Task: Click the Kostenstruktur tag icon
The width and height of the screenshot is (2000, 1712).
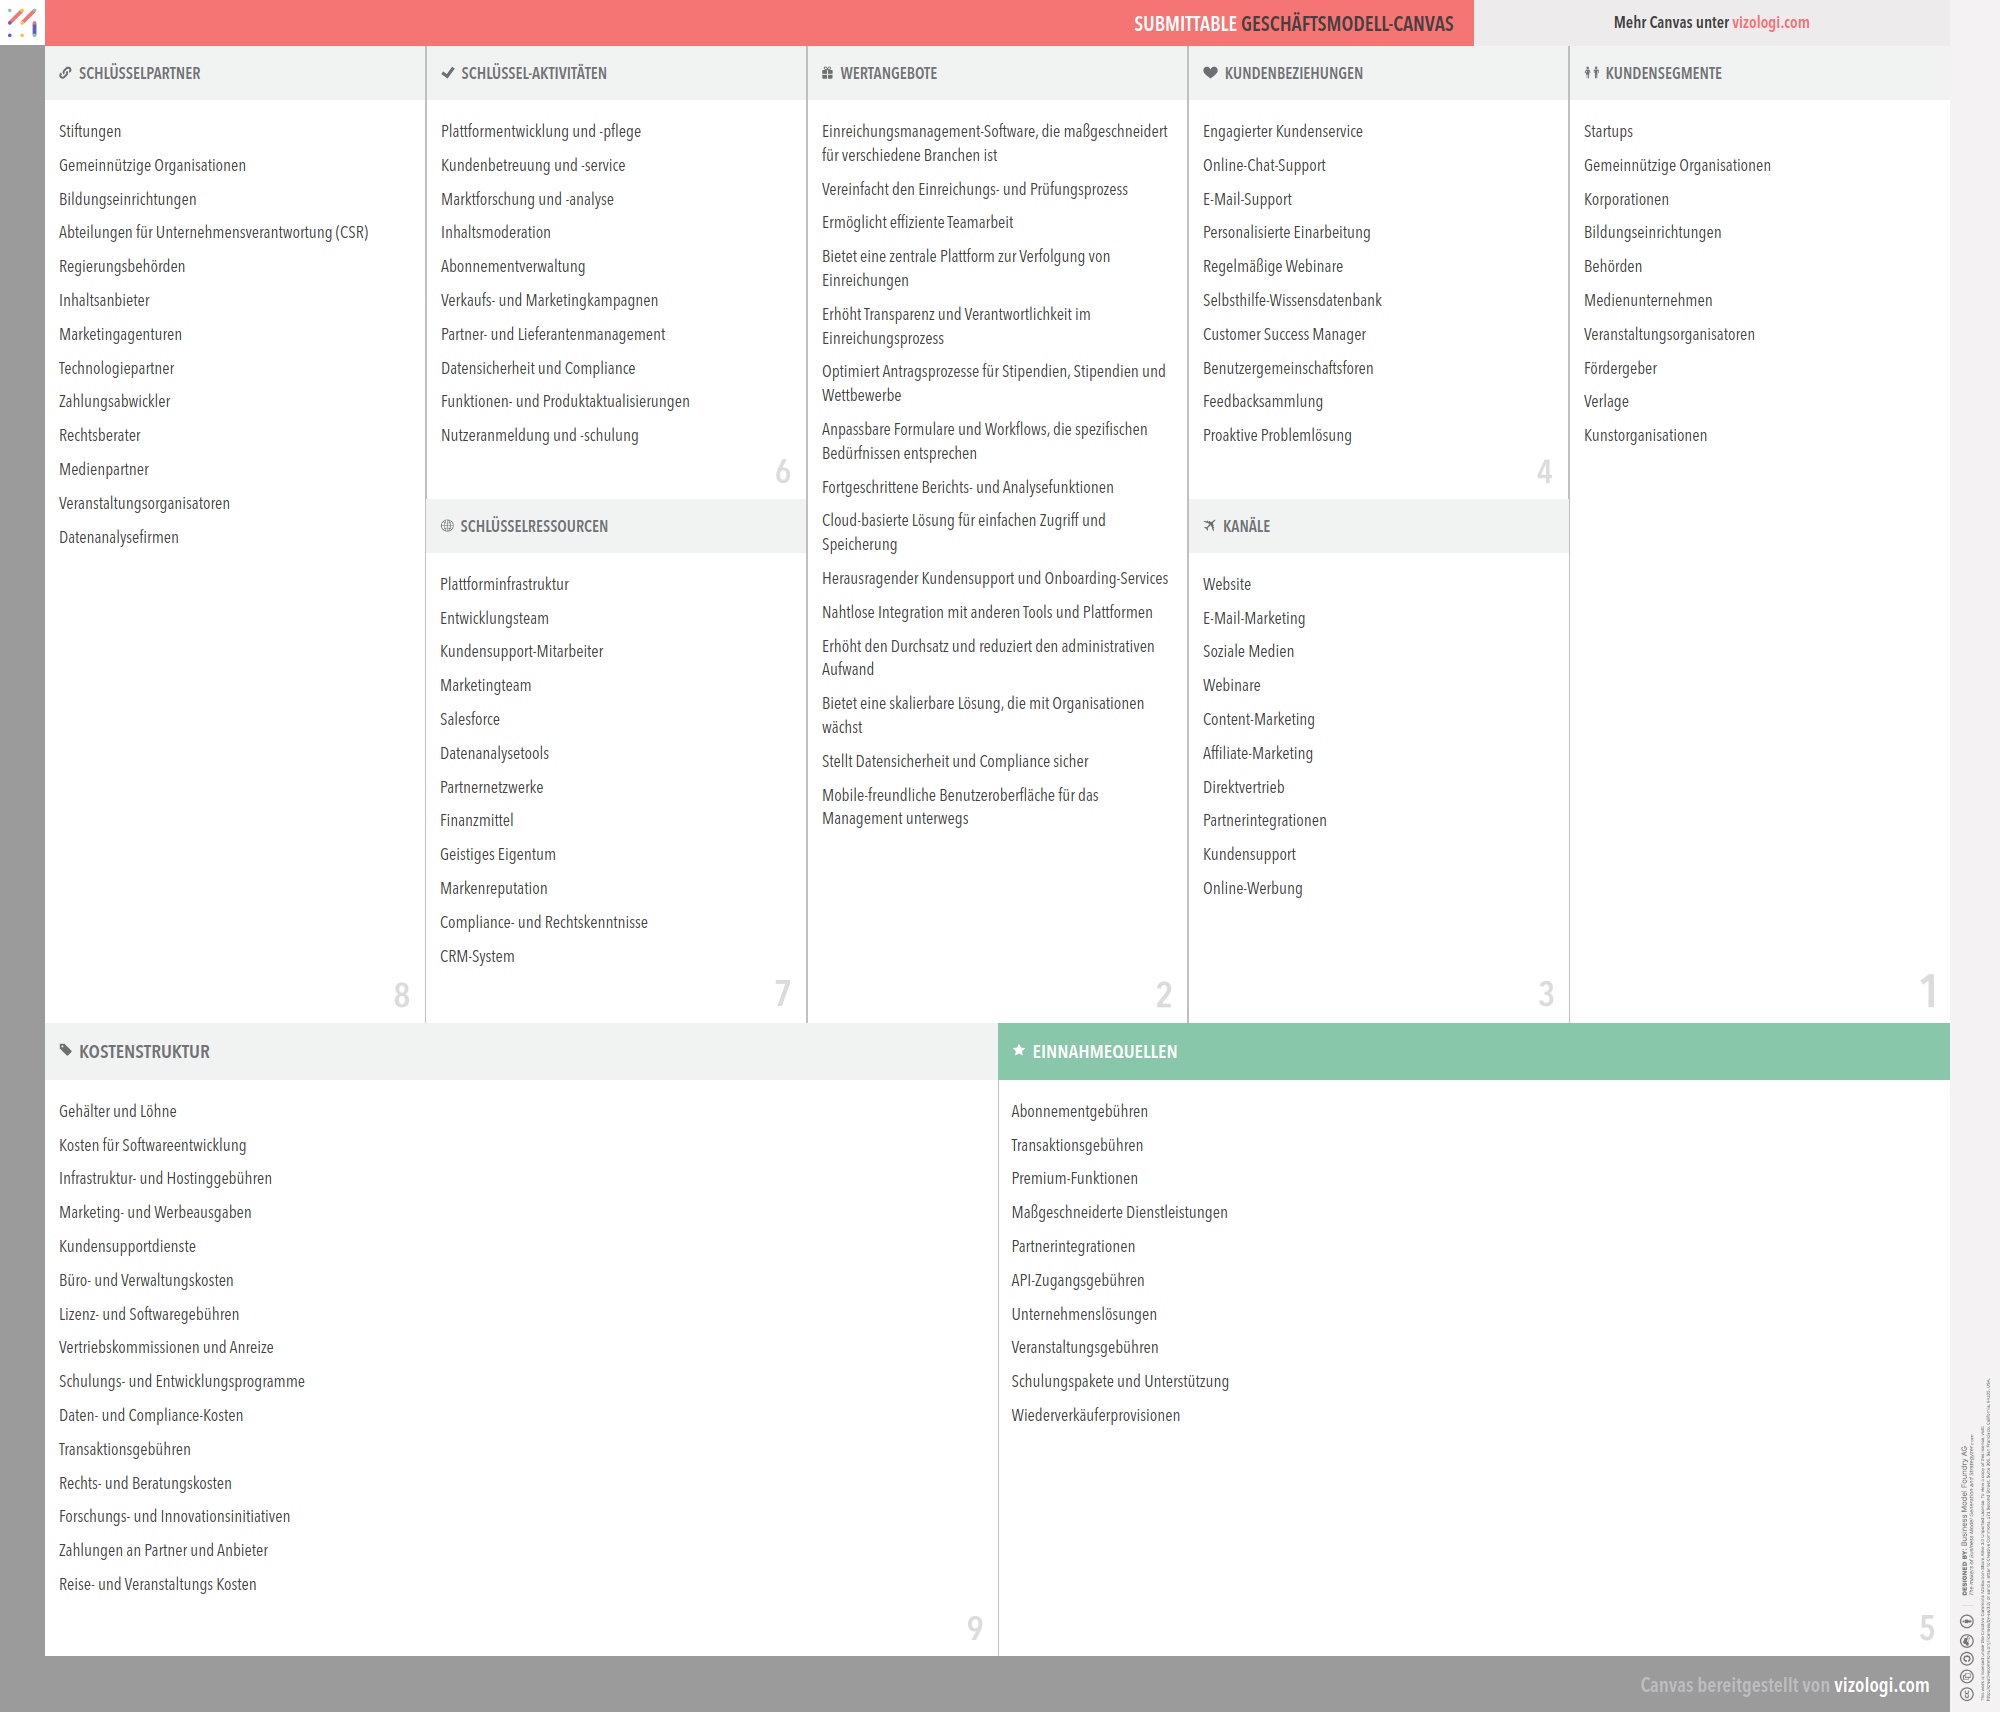Action: coord(66,1050)
